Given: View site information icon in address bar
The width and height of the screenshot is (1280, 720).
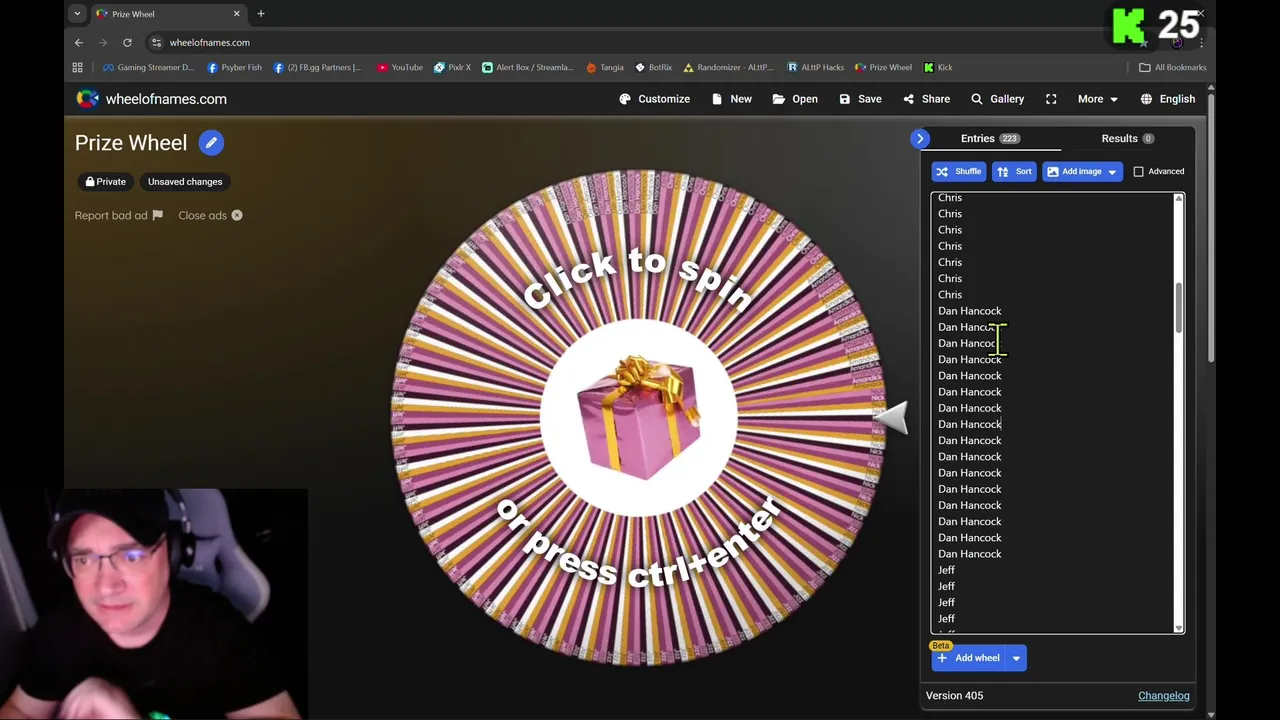Looking at the screenshot, I should click(x=155, y=43).
